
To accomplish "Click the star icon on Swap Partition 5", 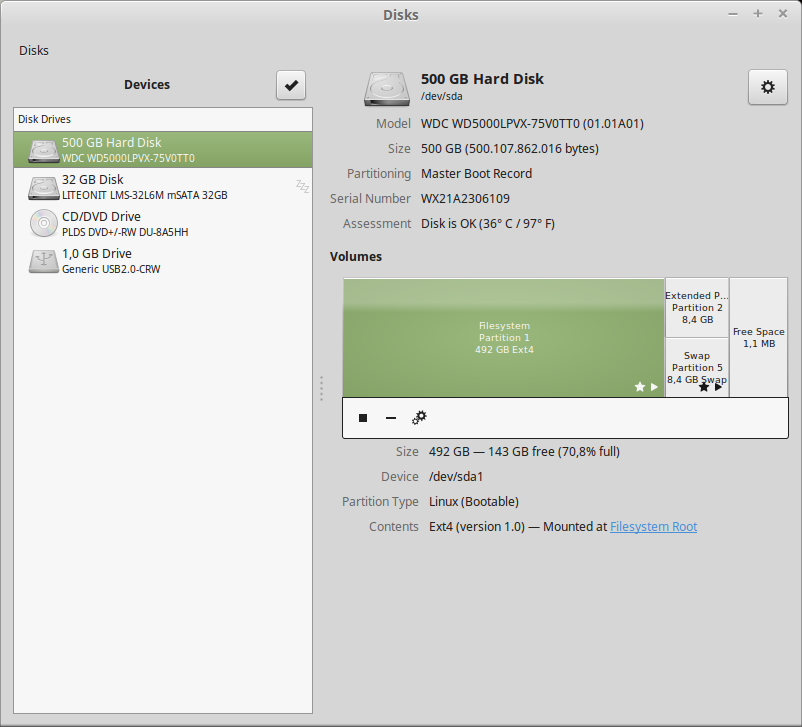I will pyautogui.click(x=704, y=387).
